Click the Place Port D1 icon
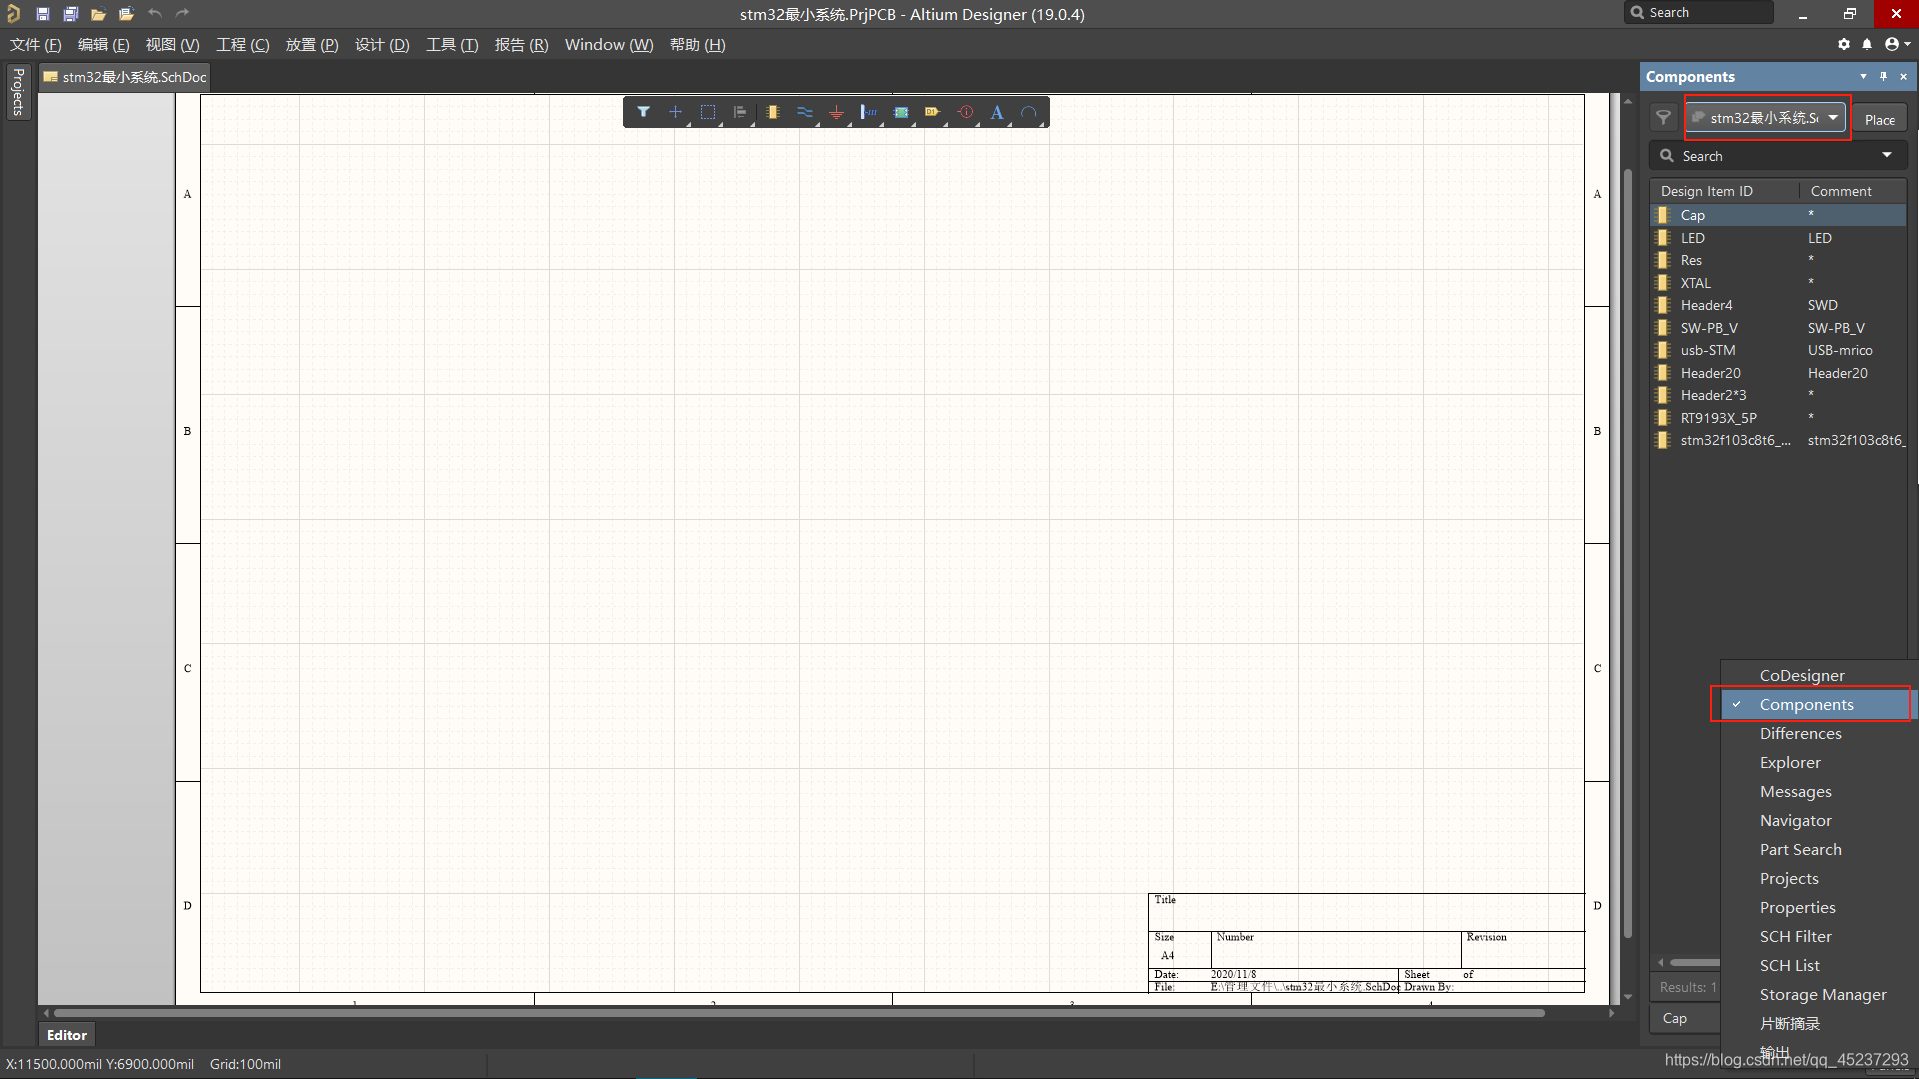 tap(933, 112)
